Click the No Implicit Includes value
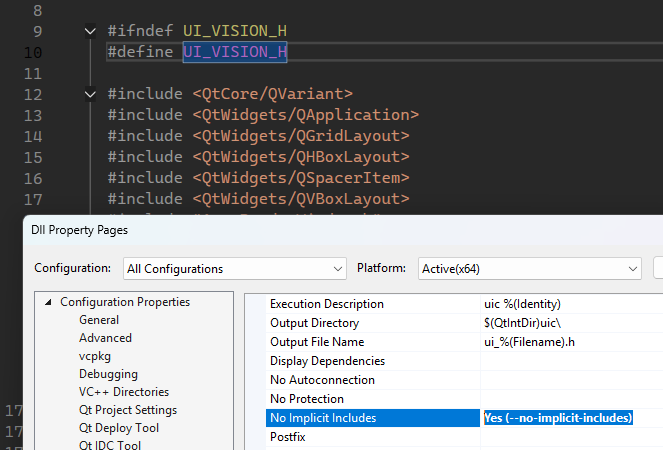This screenshot has width=663, height=450. click(x=558, y=418)
